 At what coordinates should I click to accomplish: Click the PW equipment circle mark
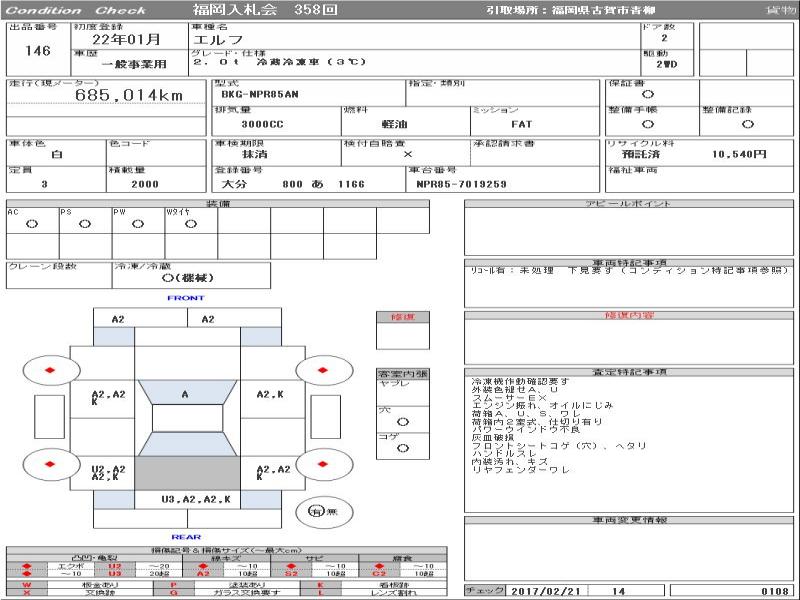click(x=137, y=224)
